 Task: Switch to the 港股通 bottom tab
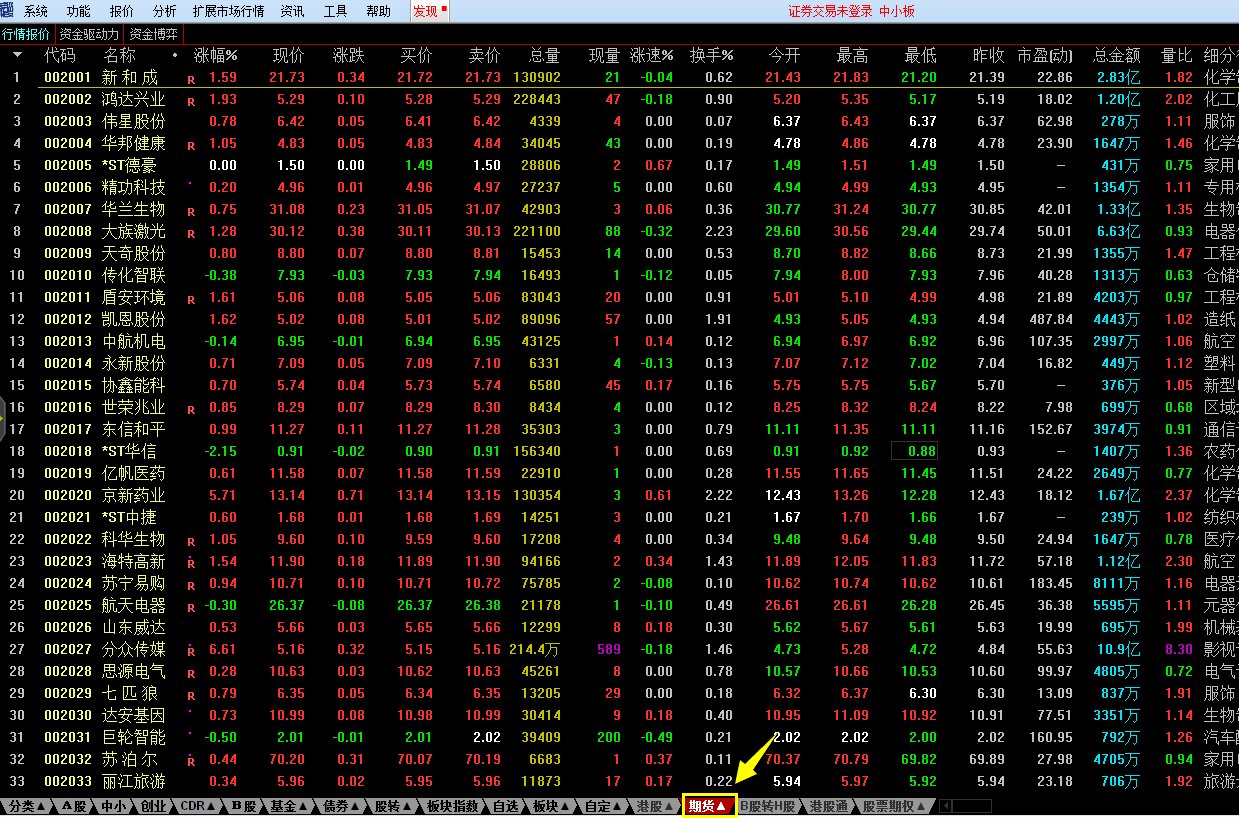click(829, 806)
